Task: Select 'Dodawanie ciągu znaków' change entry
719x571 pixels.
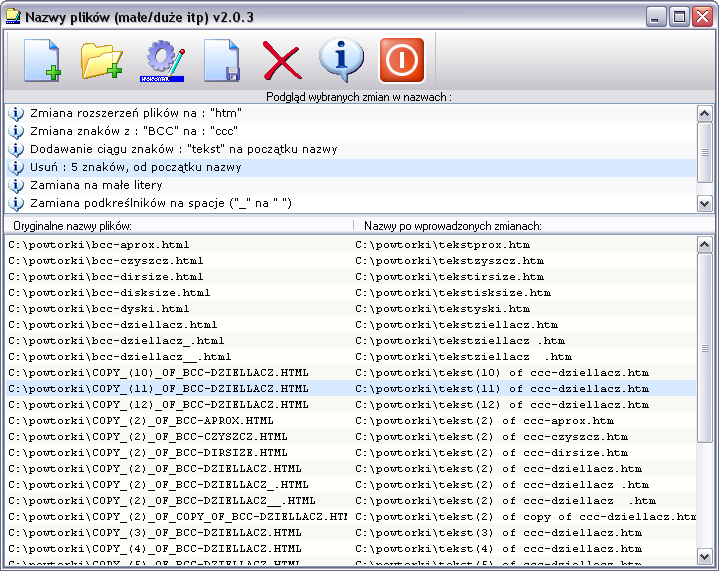Action: (183, 149)
